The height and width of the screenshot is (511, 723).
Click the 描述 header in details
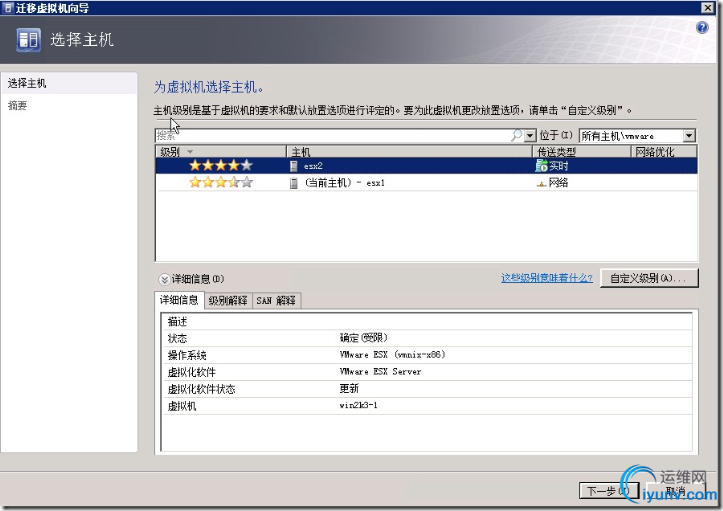(x=177, y=321)
